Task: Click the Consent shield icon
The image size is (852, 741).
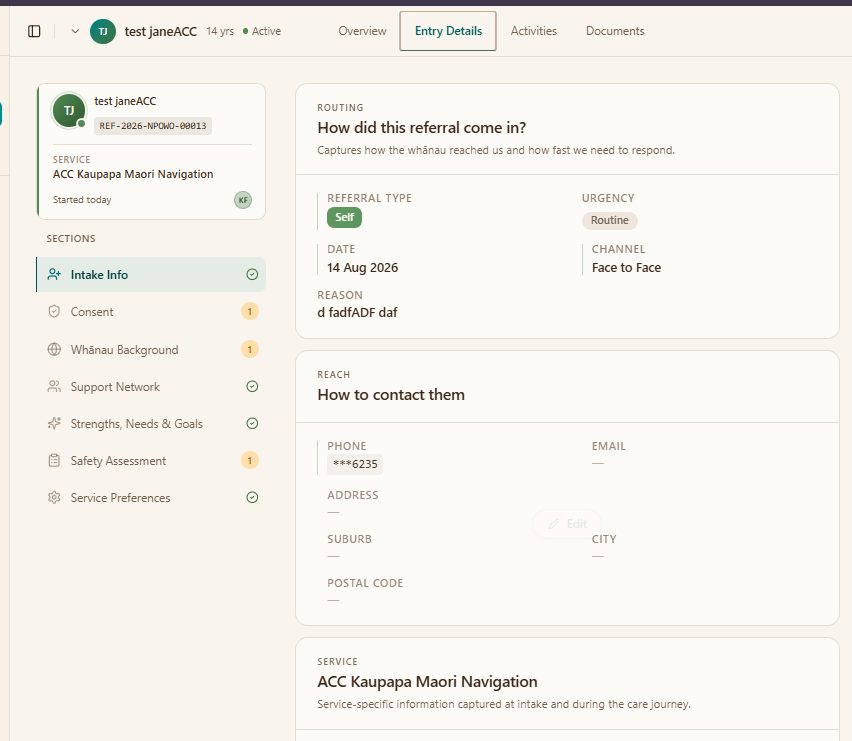Action: [x=54, y=311]
